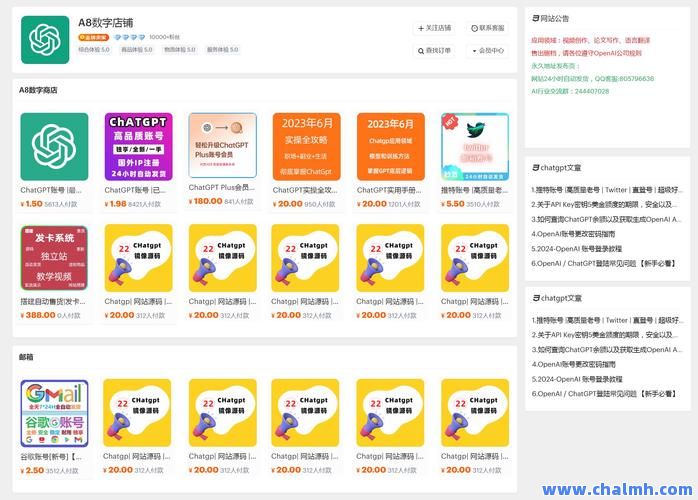Screen dimensions: 698x500
Task: Click the 推特账号 |高质量老 product title
Action: click(474, 190)
